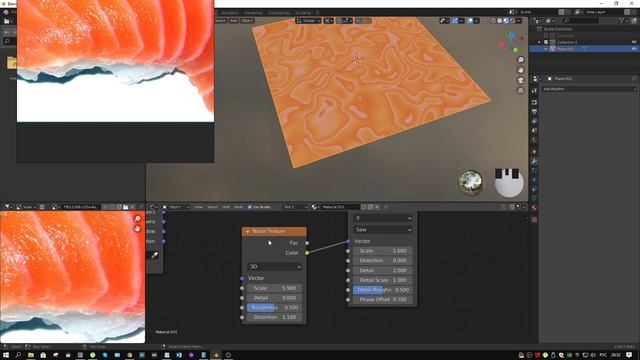Click the HDRI preview sphere in viewport

coord(470,182)
